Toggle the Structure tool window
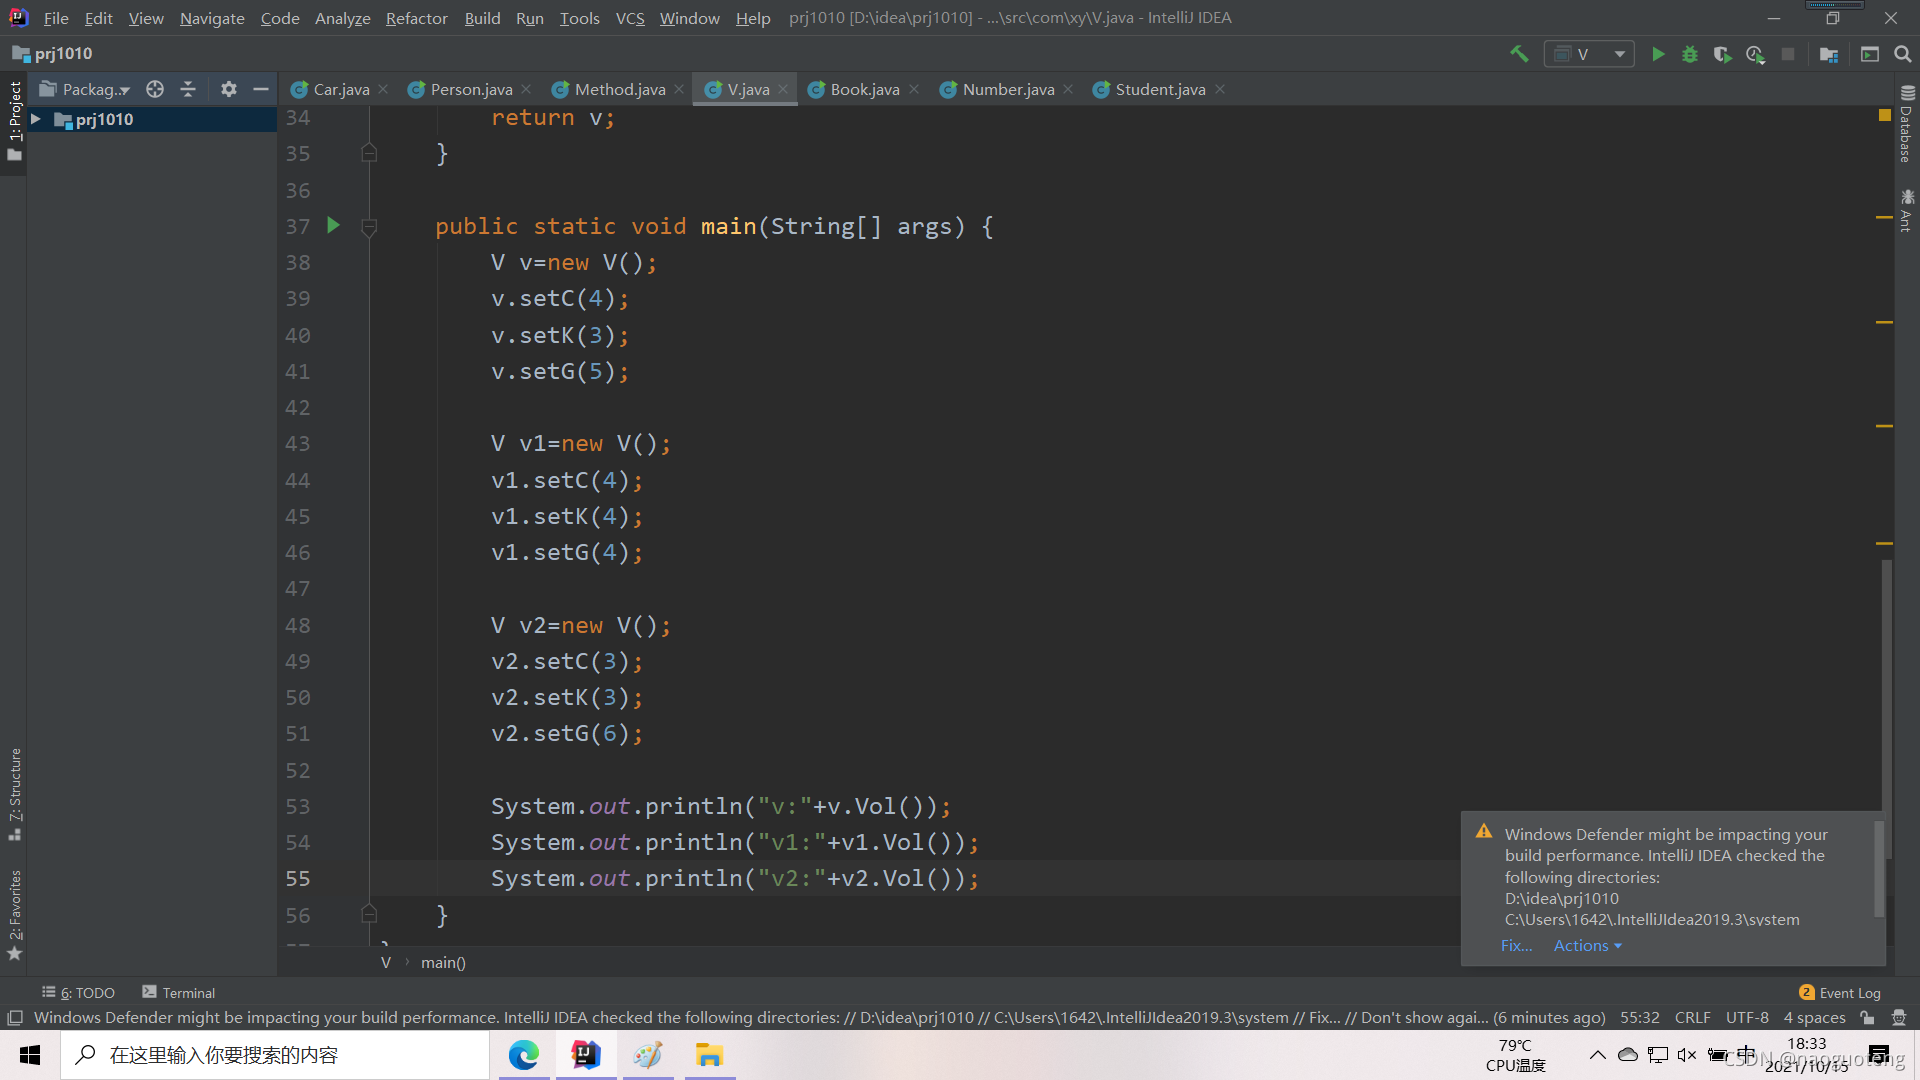The width and height of the screenshot is (1920, 1080). tap(14, 792)
